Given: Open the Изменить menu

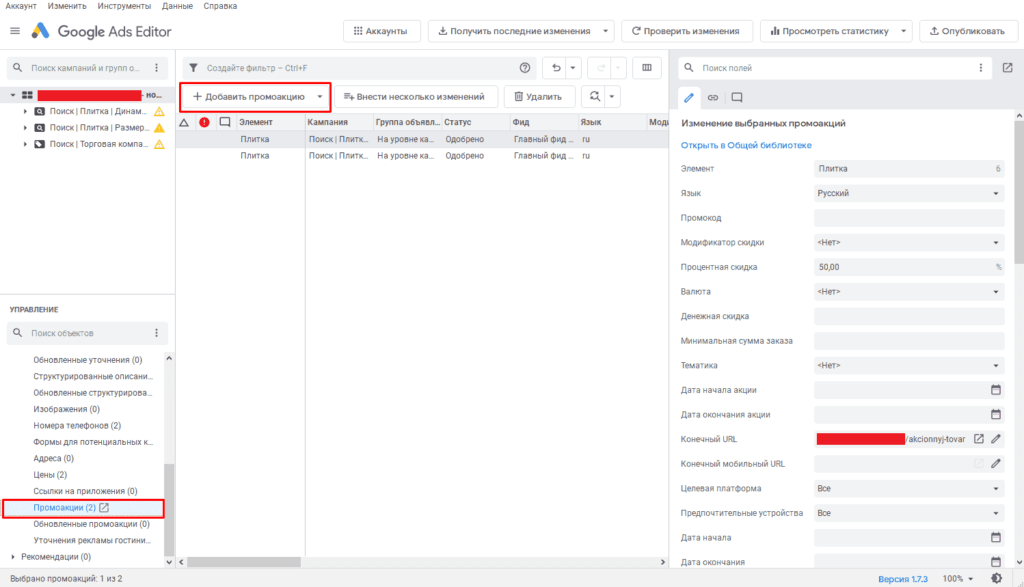Looking at the screenshot, I should [x=67, y=6].
